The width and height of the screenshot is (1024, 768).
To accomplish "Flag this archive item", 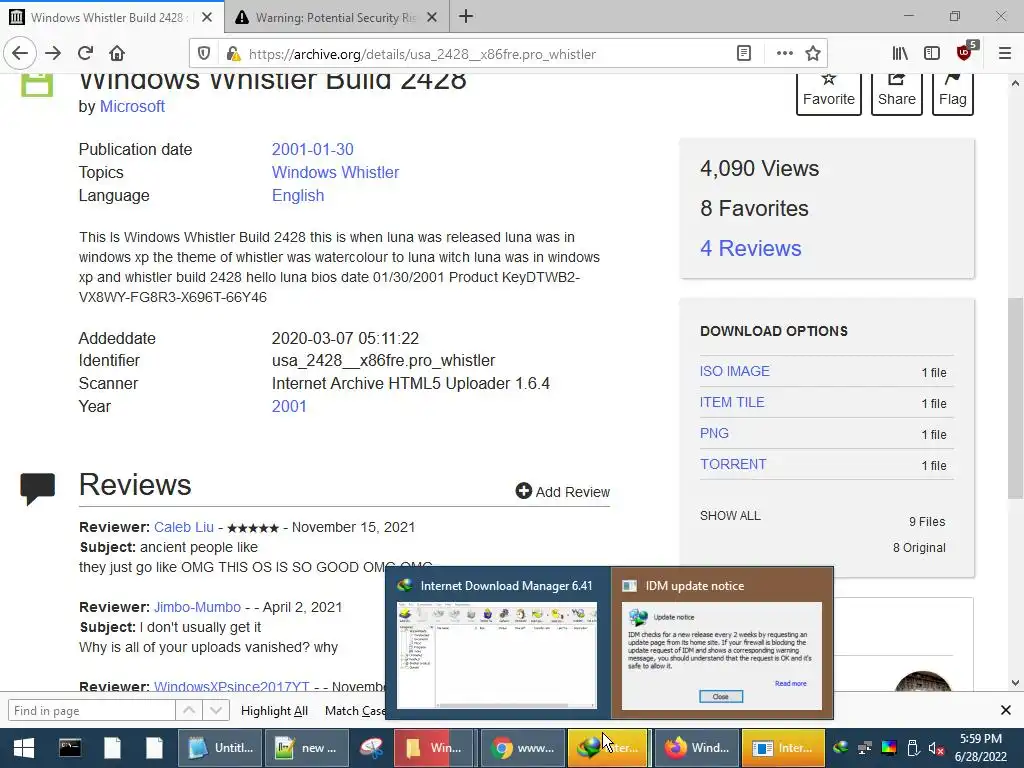I will (x=953, y=93).
